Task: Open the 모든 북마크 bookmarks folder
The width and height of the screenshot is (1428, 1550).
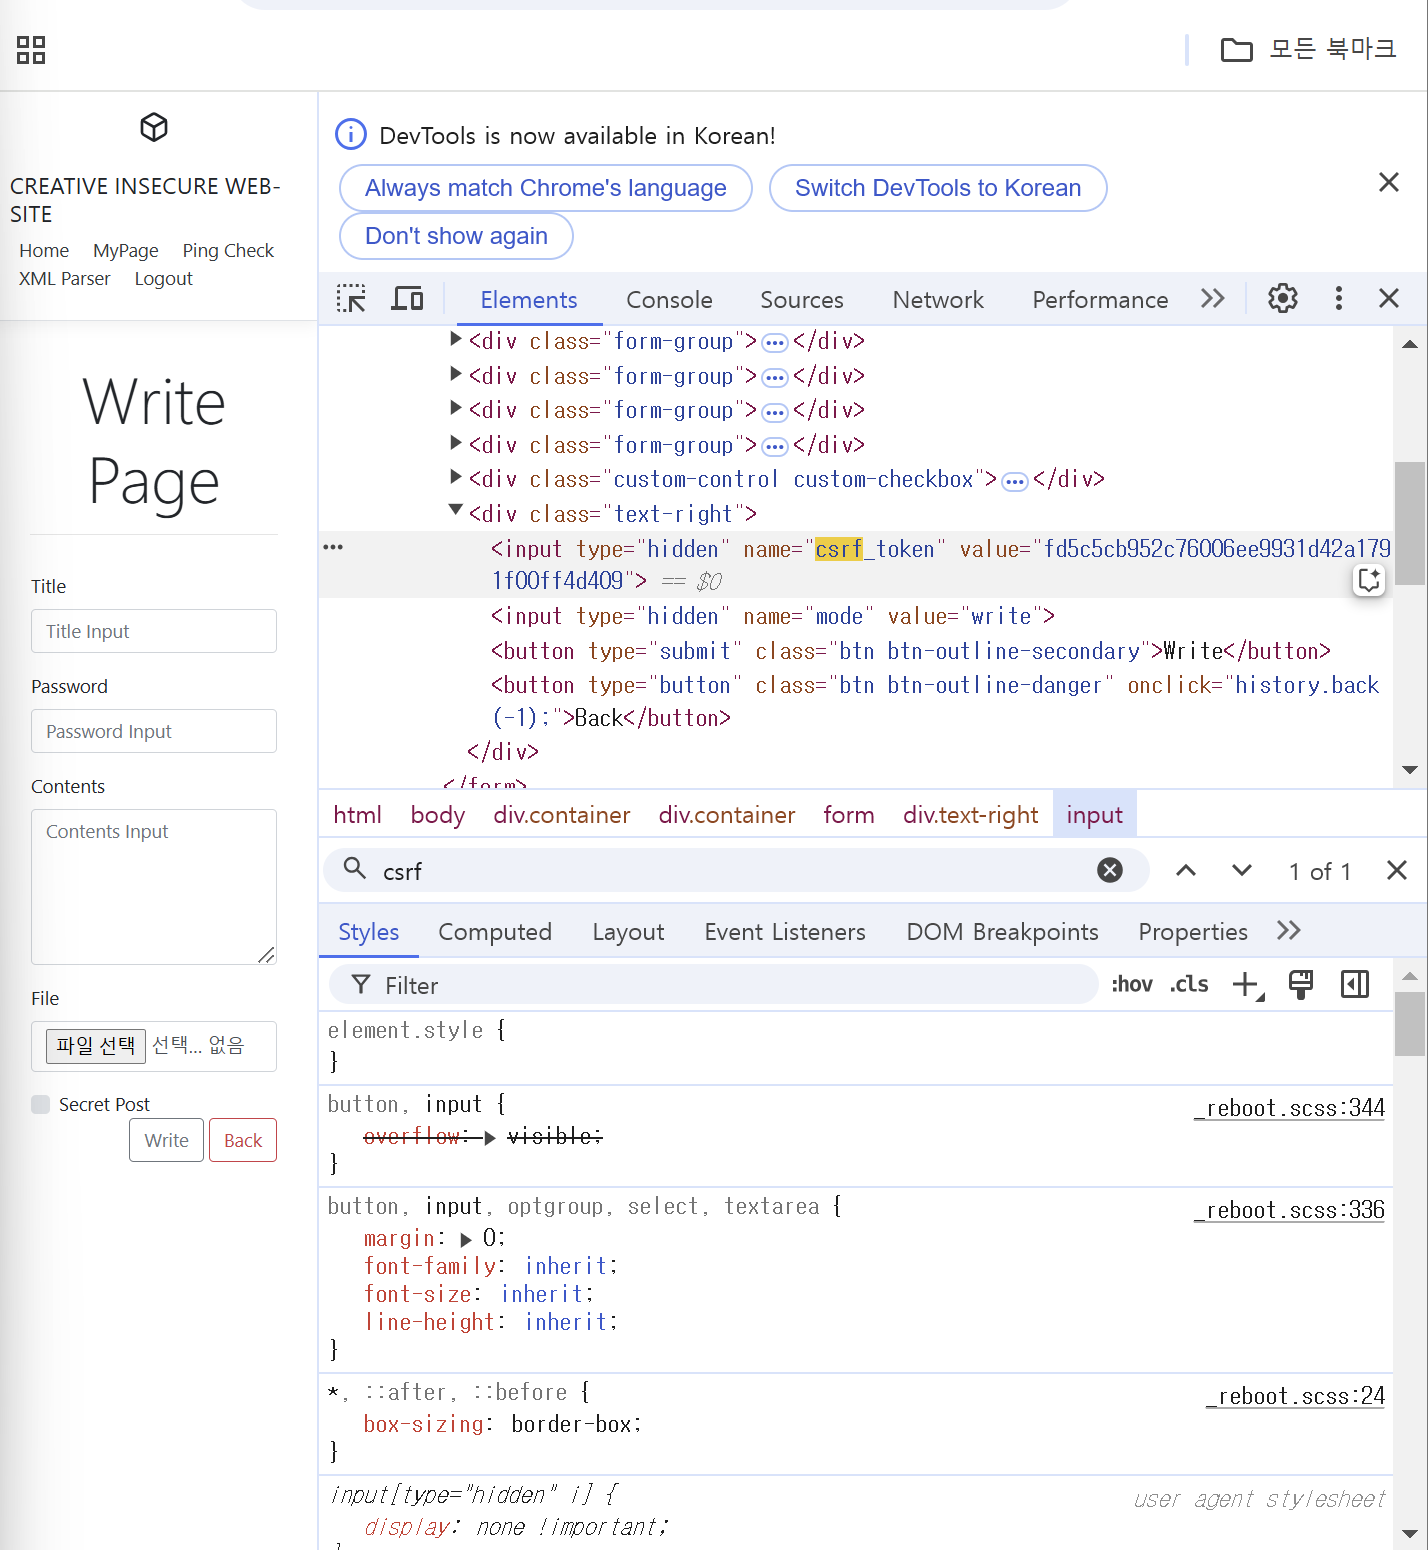Action: [x=1308, y=49]
